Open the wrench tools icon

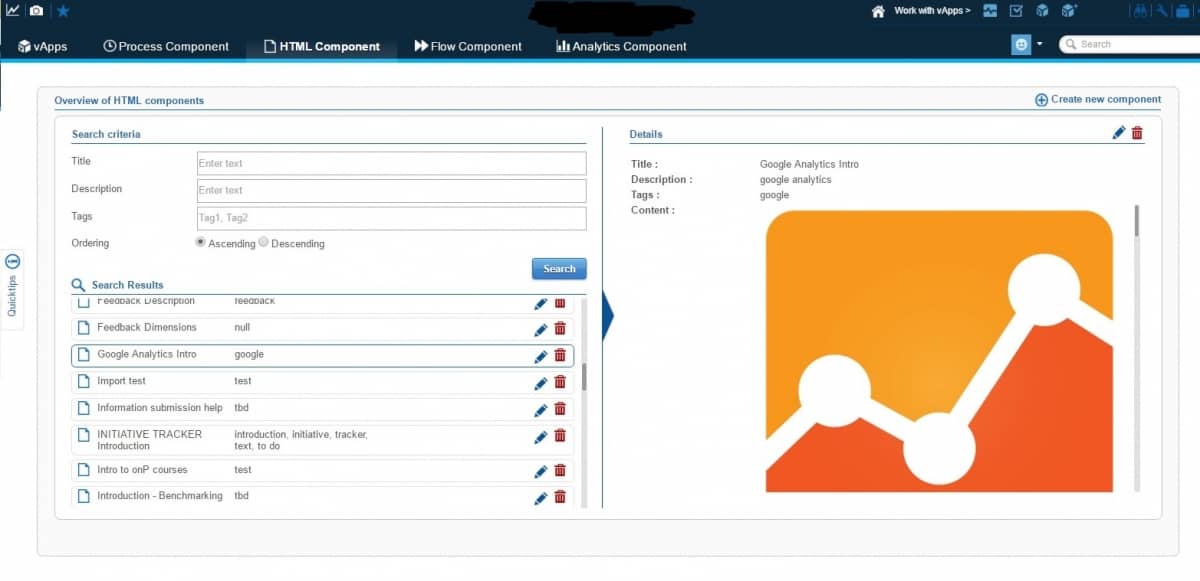point(1162,11)
